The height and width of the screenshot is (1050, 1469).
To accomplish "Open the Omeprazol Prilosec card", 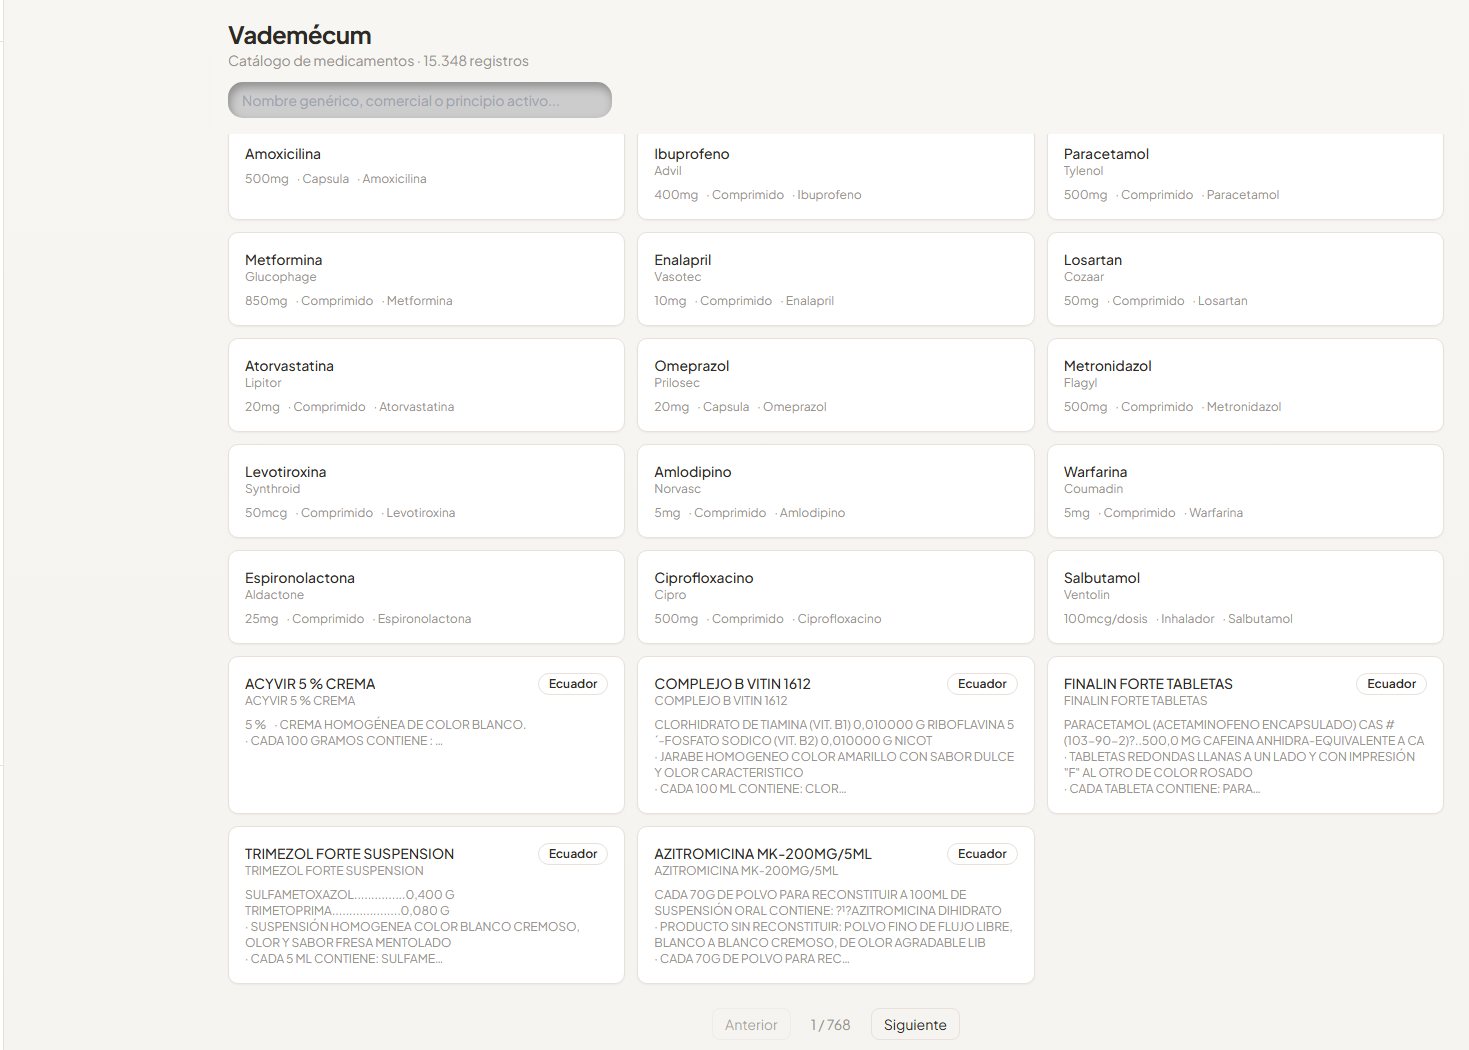I will [835, 385].
